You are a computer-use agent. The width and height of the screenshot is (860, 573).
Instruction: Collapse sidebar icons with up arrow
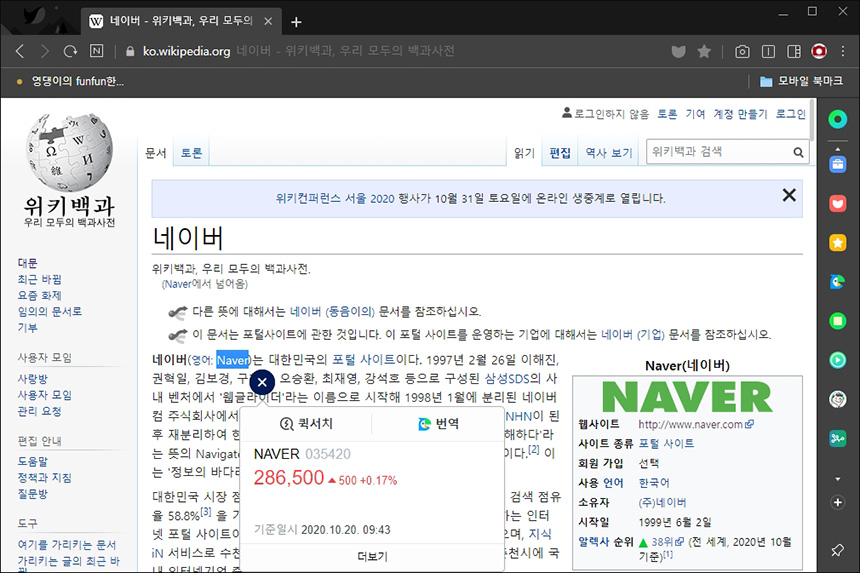coord(838,149)
